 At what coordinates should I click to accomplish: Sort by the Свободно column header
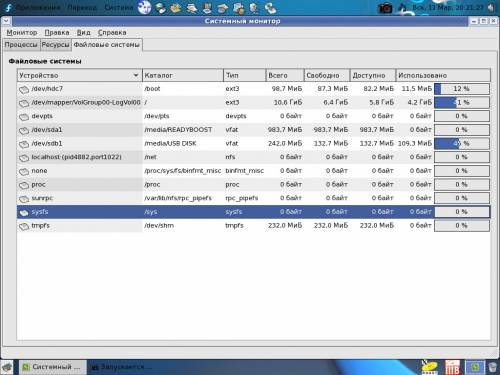[327, 75]
